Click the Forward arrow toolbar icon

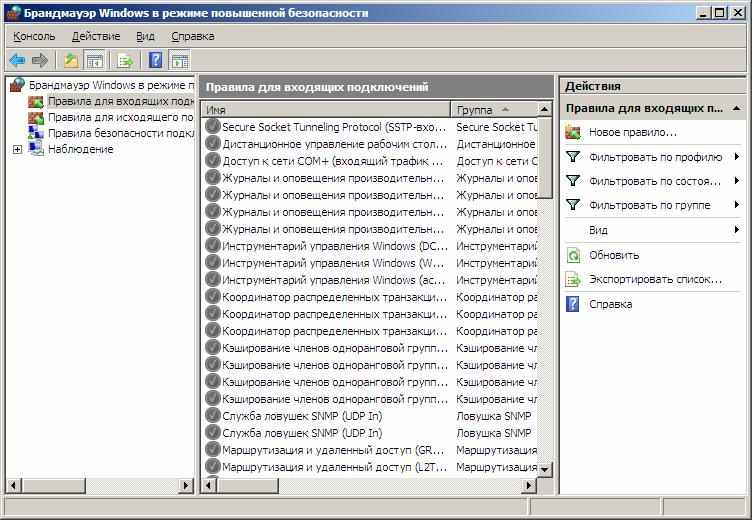coord(40,60)
